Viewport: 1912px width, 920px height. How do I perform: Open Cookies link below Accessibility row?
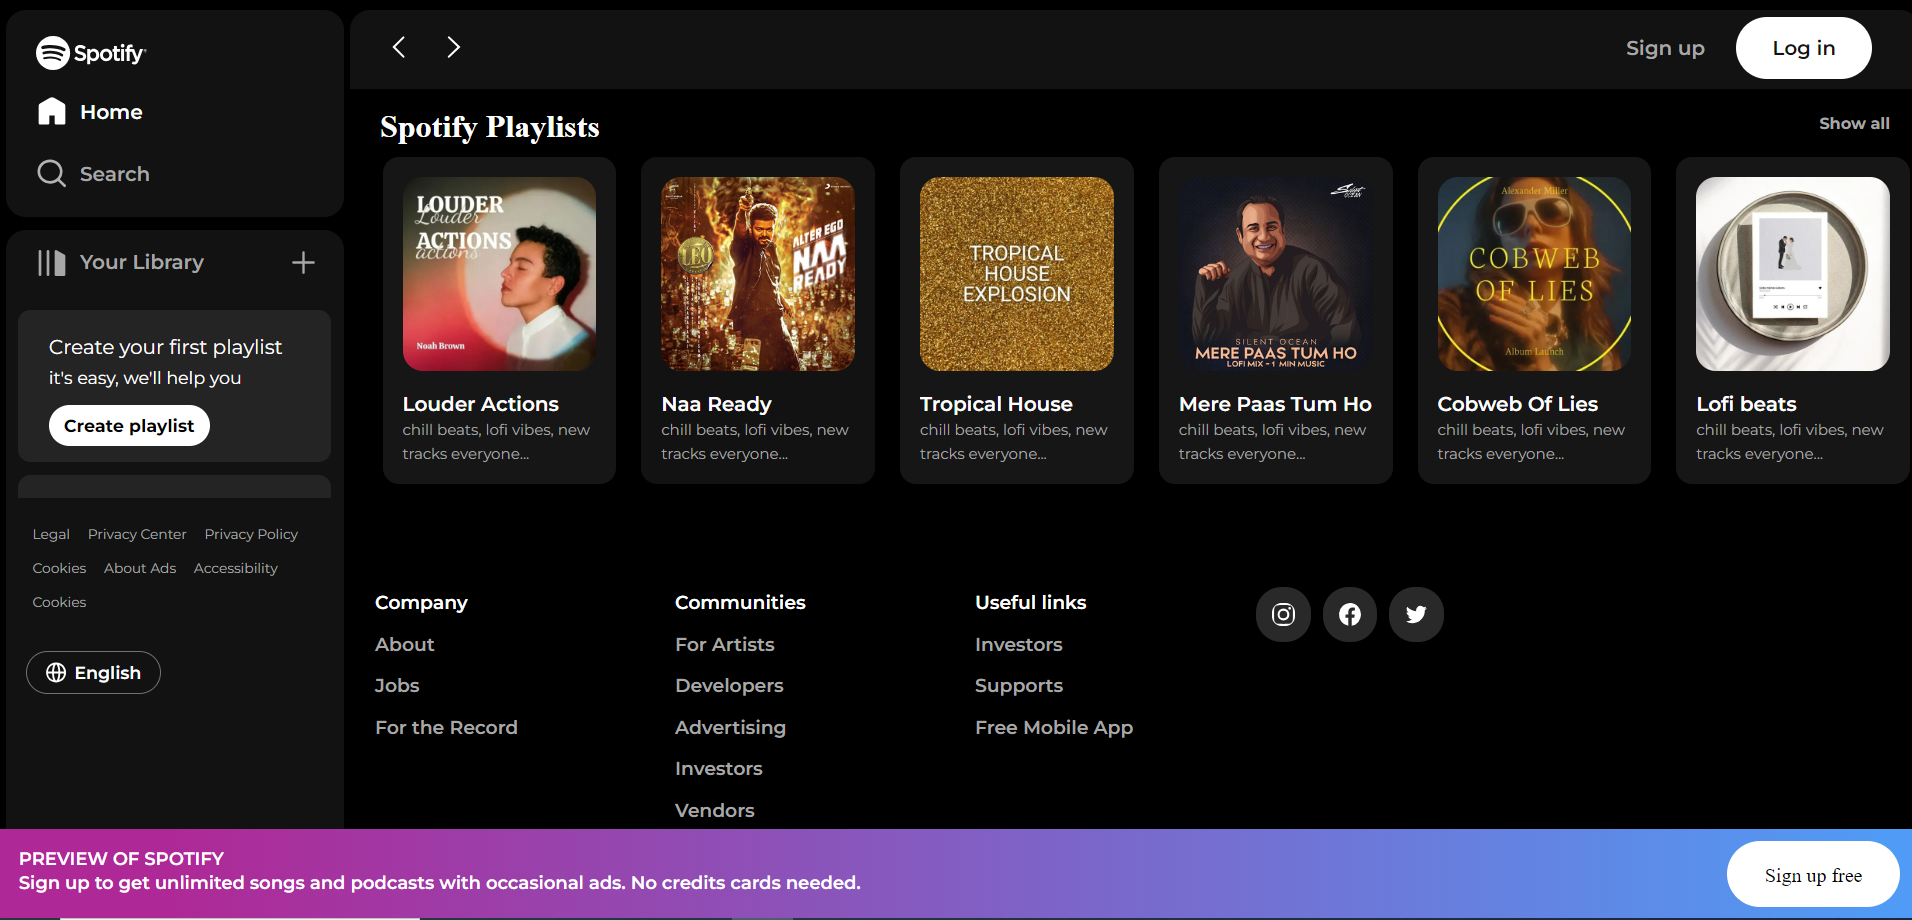click(x=59, y=602)
